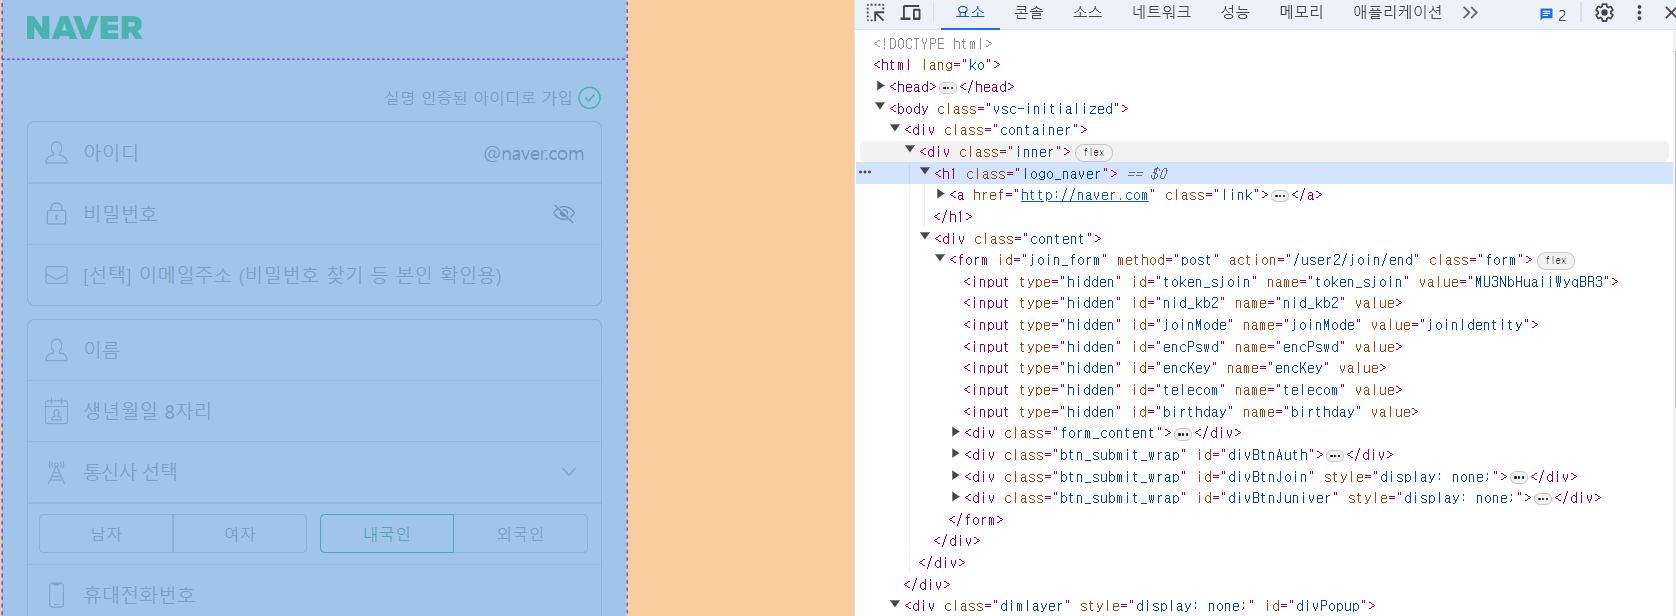
Task: Focus the 이름 input field
Action: 314,350
